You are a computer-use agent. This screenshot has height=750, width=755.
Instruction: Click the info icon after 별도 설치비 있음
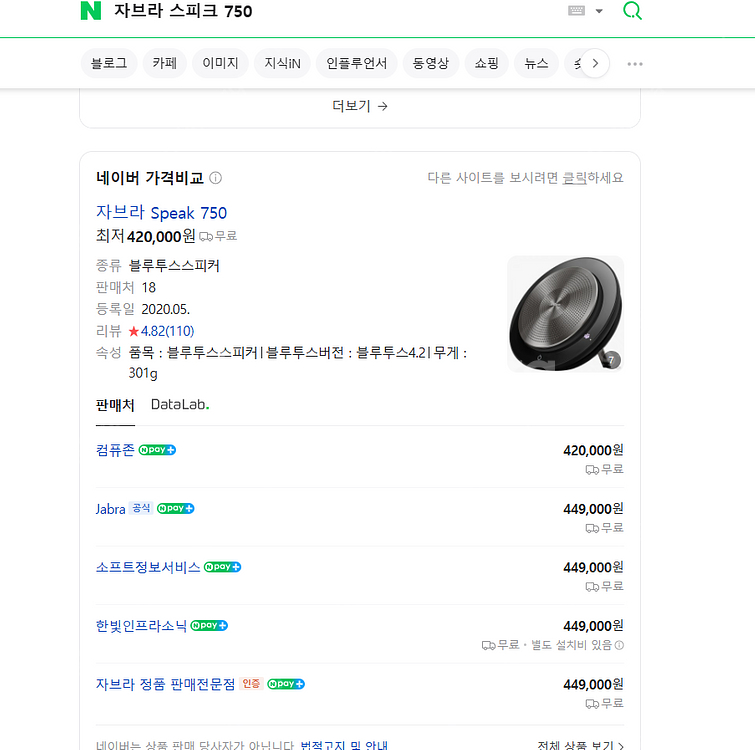620,645
